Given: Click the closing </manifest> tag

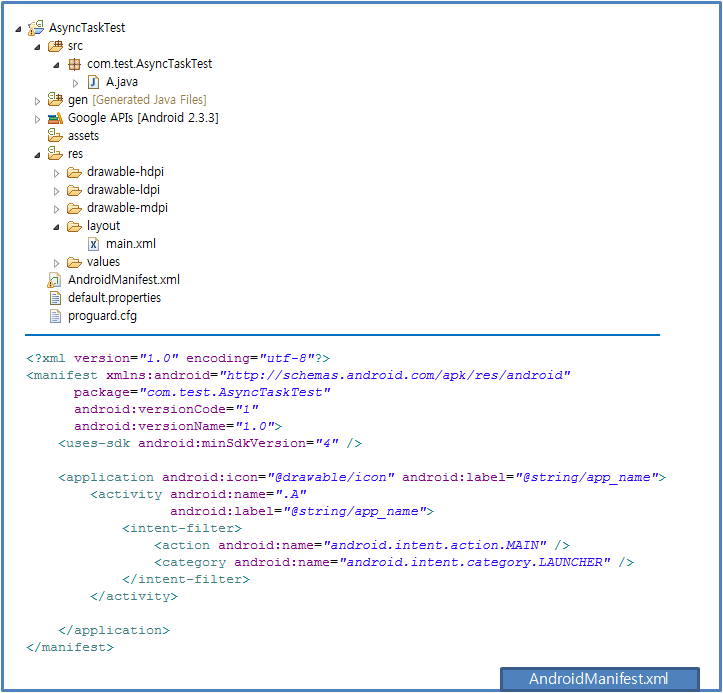Looking at the screenshot, I should pyautogui.click(x=70, y=647).
